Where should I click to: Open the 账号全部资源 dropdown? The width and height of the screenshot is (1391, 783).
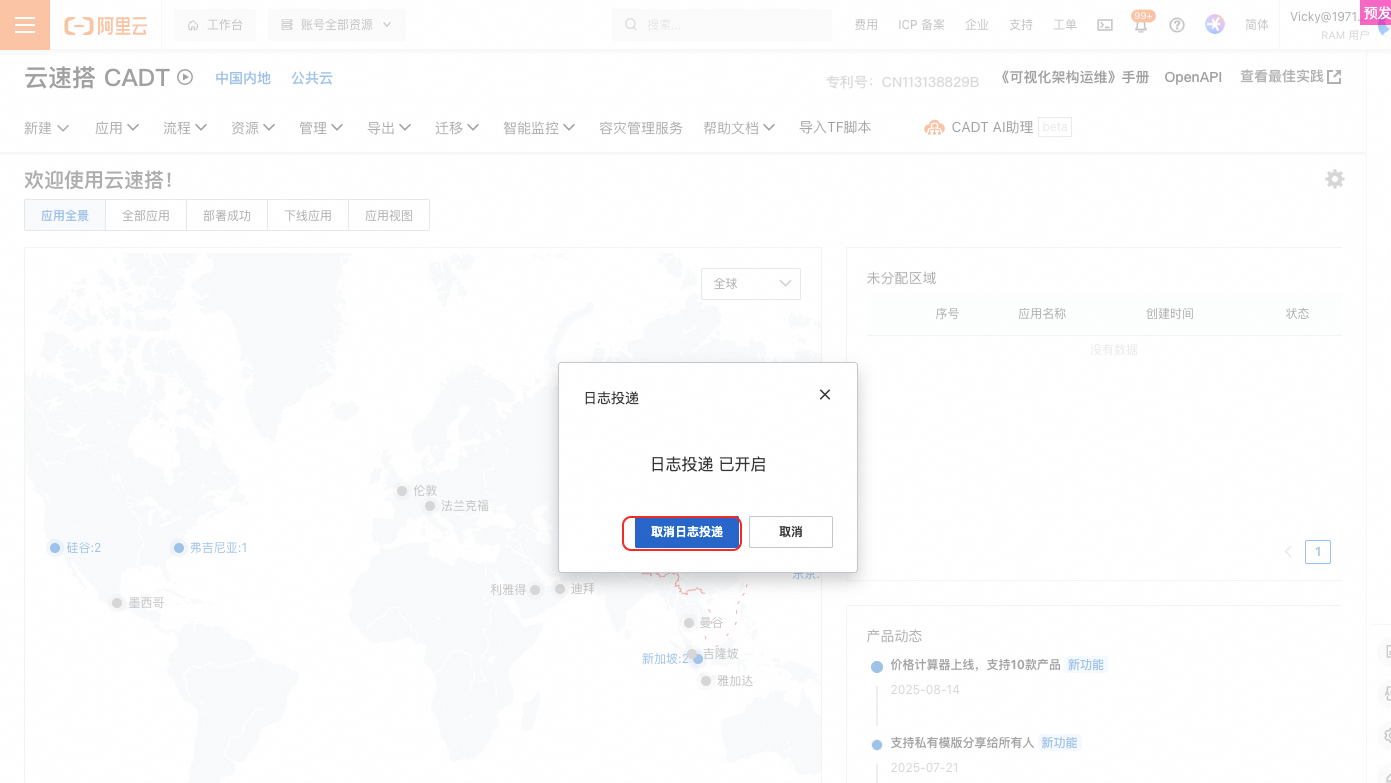(x=337, y=25)
